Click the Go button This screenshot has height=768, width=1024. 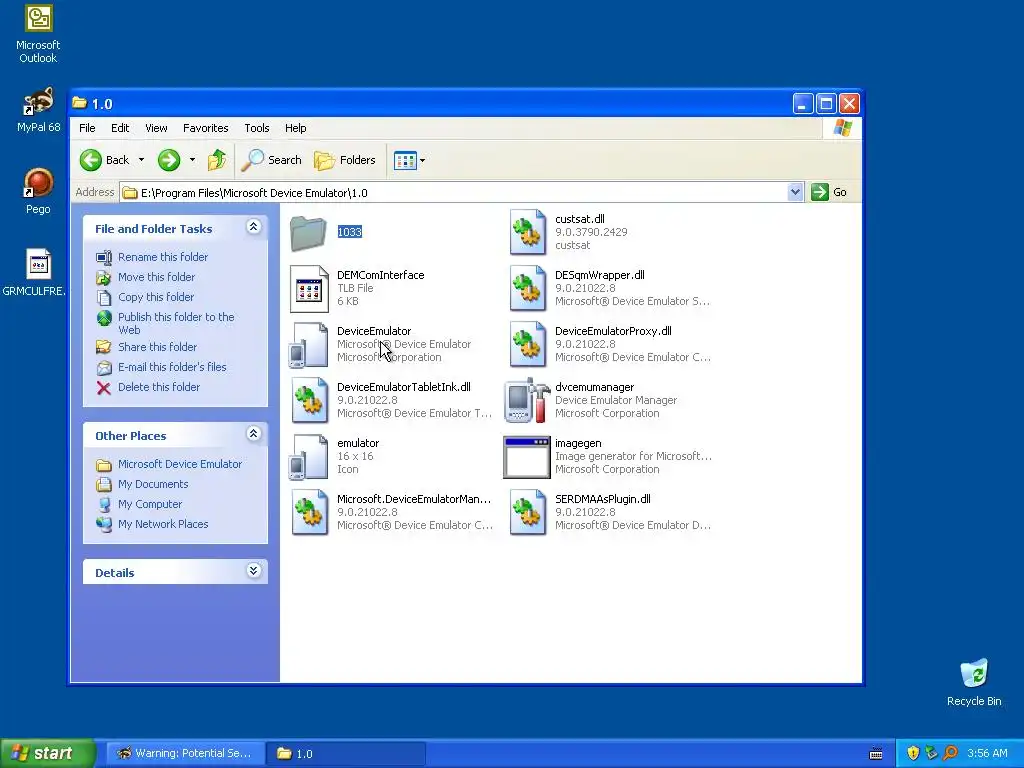pos(829,192)
